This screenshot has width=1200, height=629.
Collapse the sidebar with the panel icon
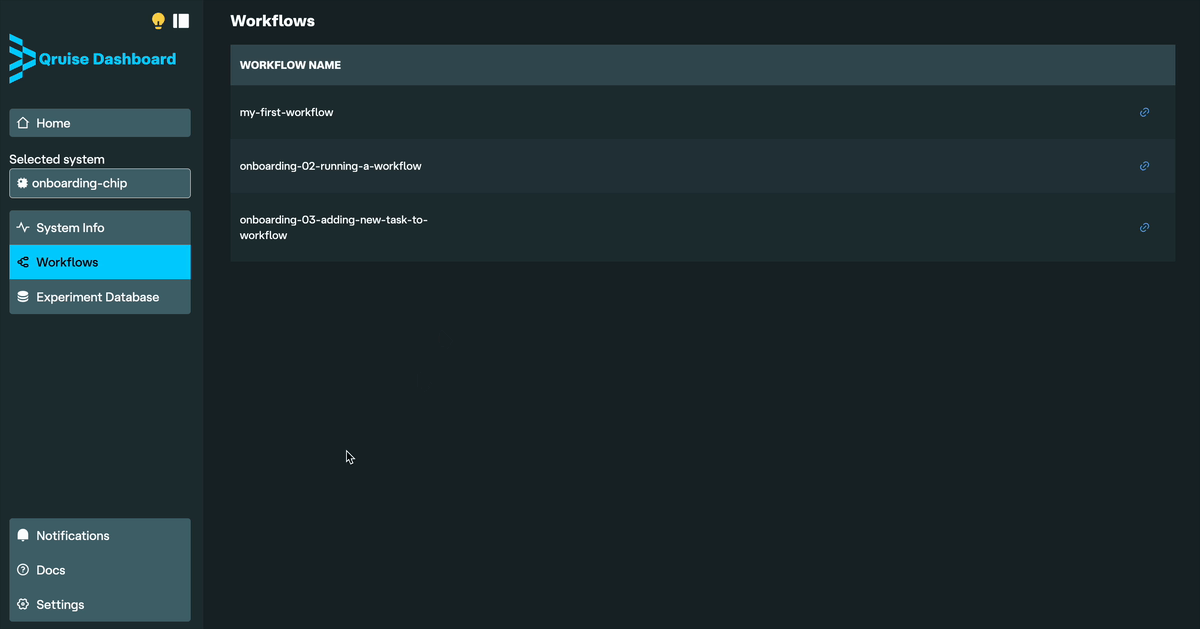(181, 21)
